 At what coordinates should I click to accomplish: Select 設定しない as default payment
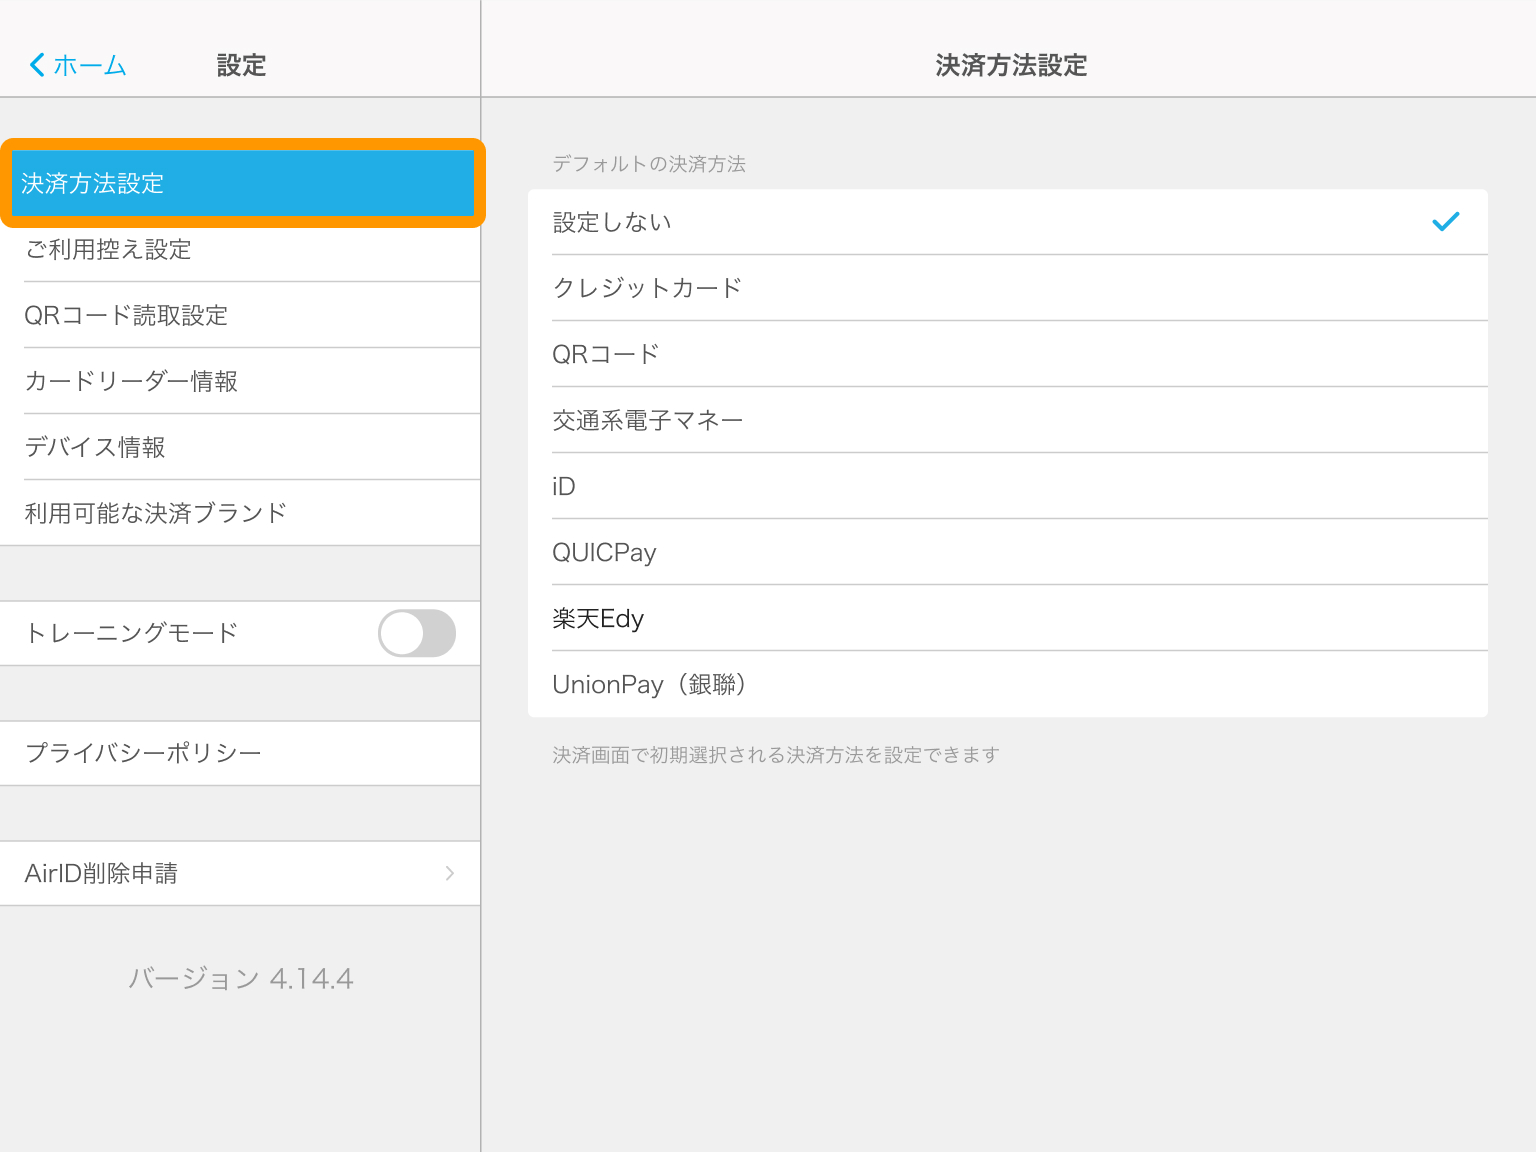1008,222
